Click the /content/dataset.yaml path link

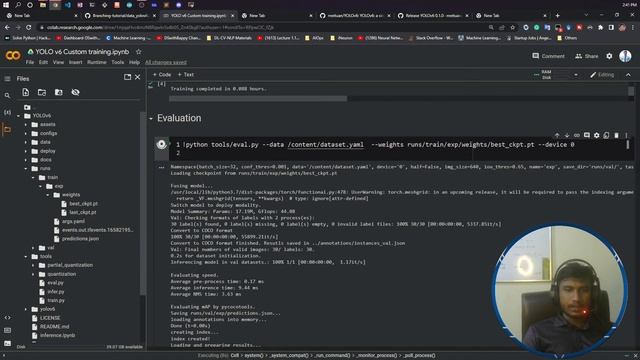pos(325,144)
